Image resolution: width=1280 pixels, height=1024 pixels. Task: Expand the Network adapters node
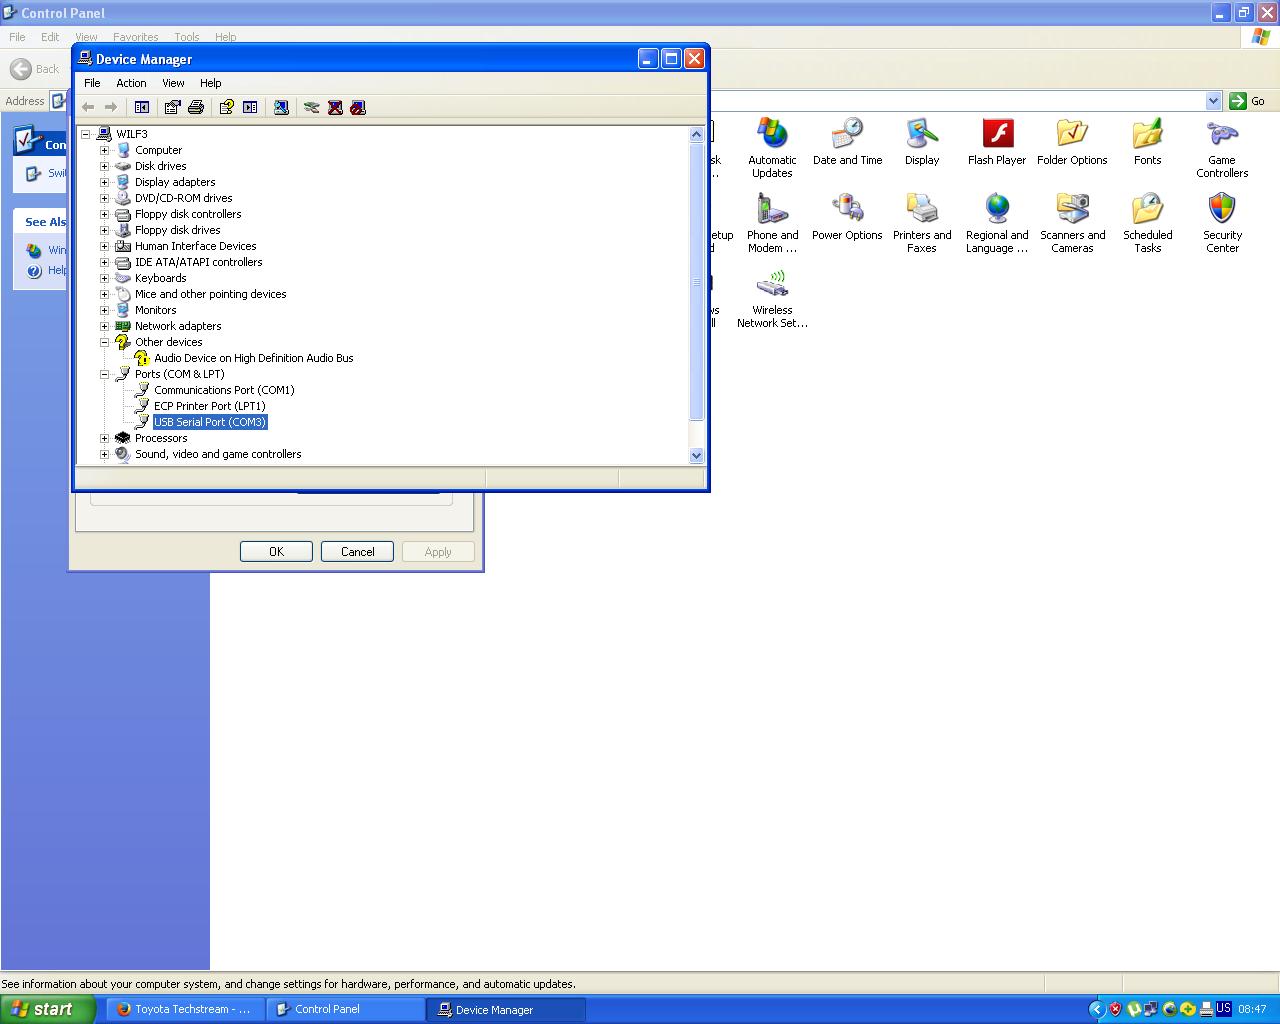click(x=104, y=326)
